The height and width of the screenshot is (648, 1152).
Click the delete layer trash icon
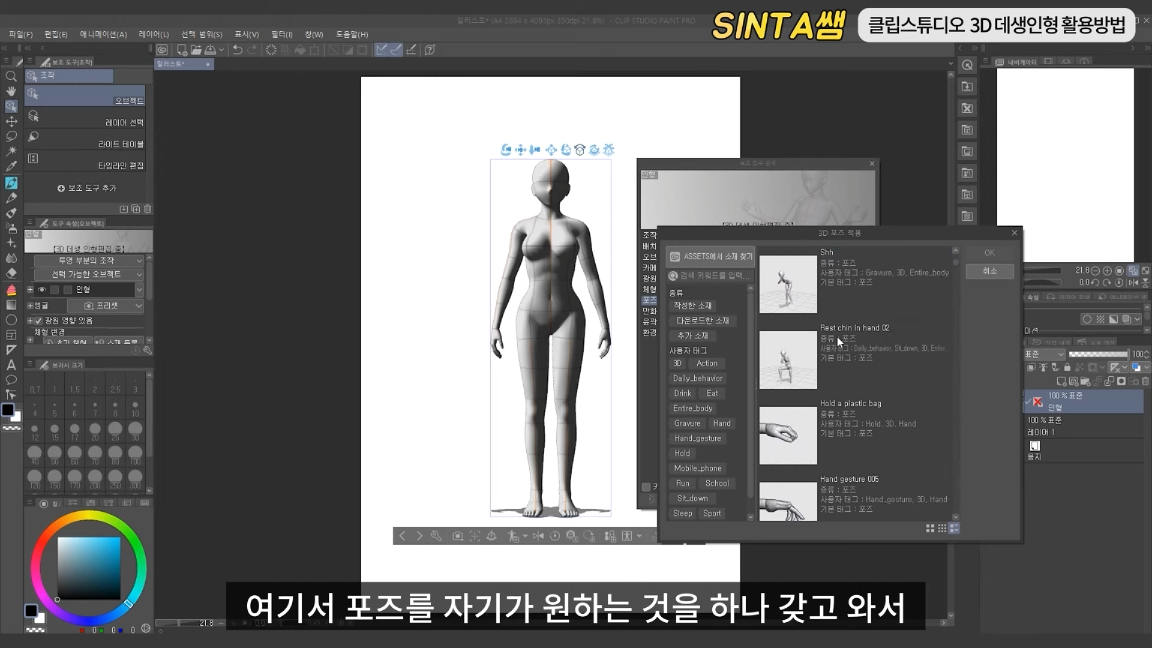(x=1145, y=381)
